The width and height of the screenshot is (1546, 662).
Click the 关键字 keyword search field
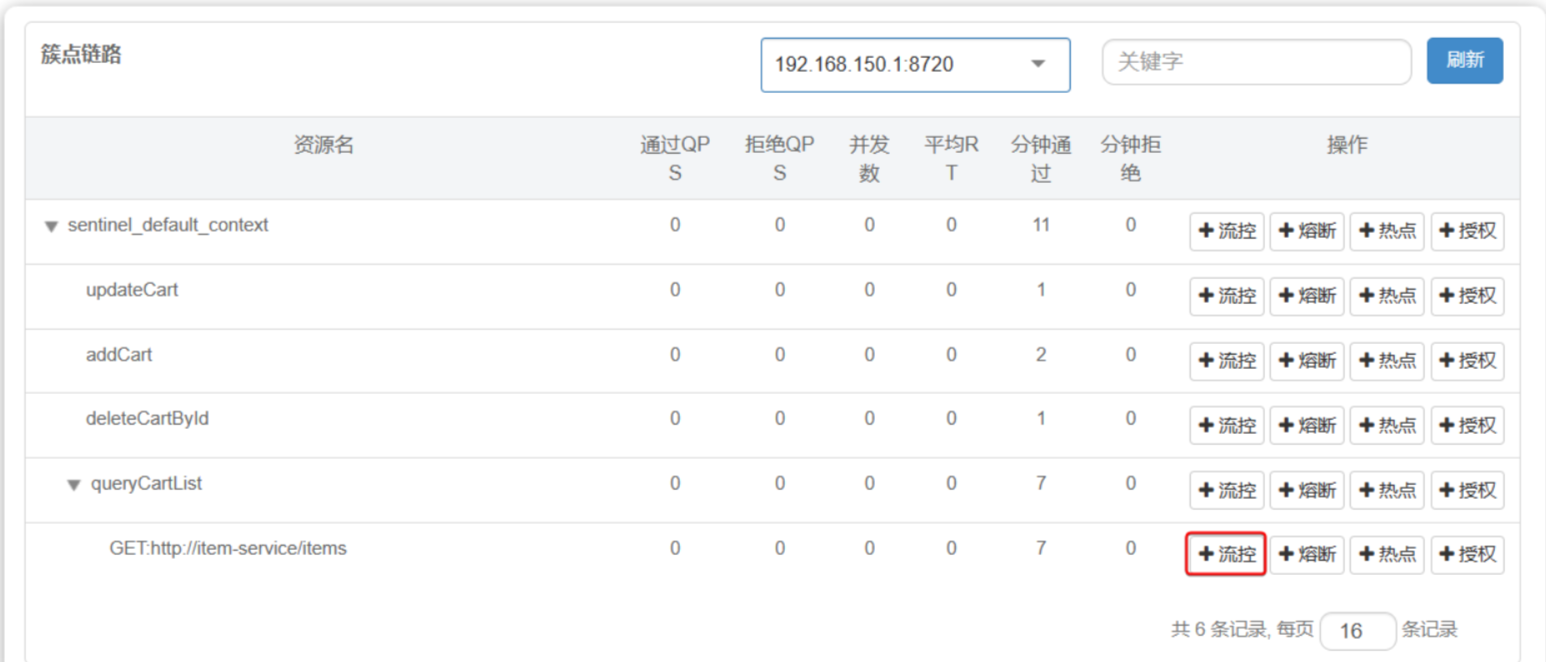click(x=1256, y=62)
